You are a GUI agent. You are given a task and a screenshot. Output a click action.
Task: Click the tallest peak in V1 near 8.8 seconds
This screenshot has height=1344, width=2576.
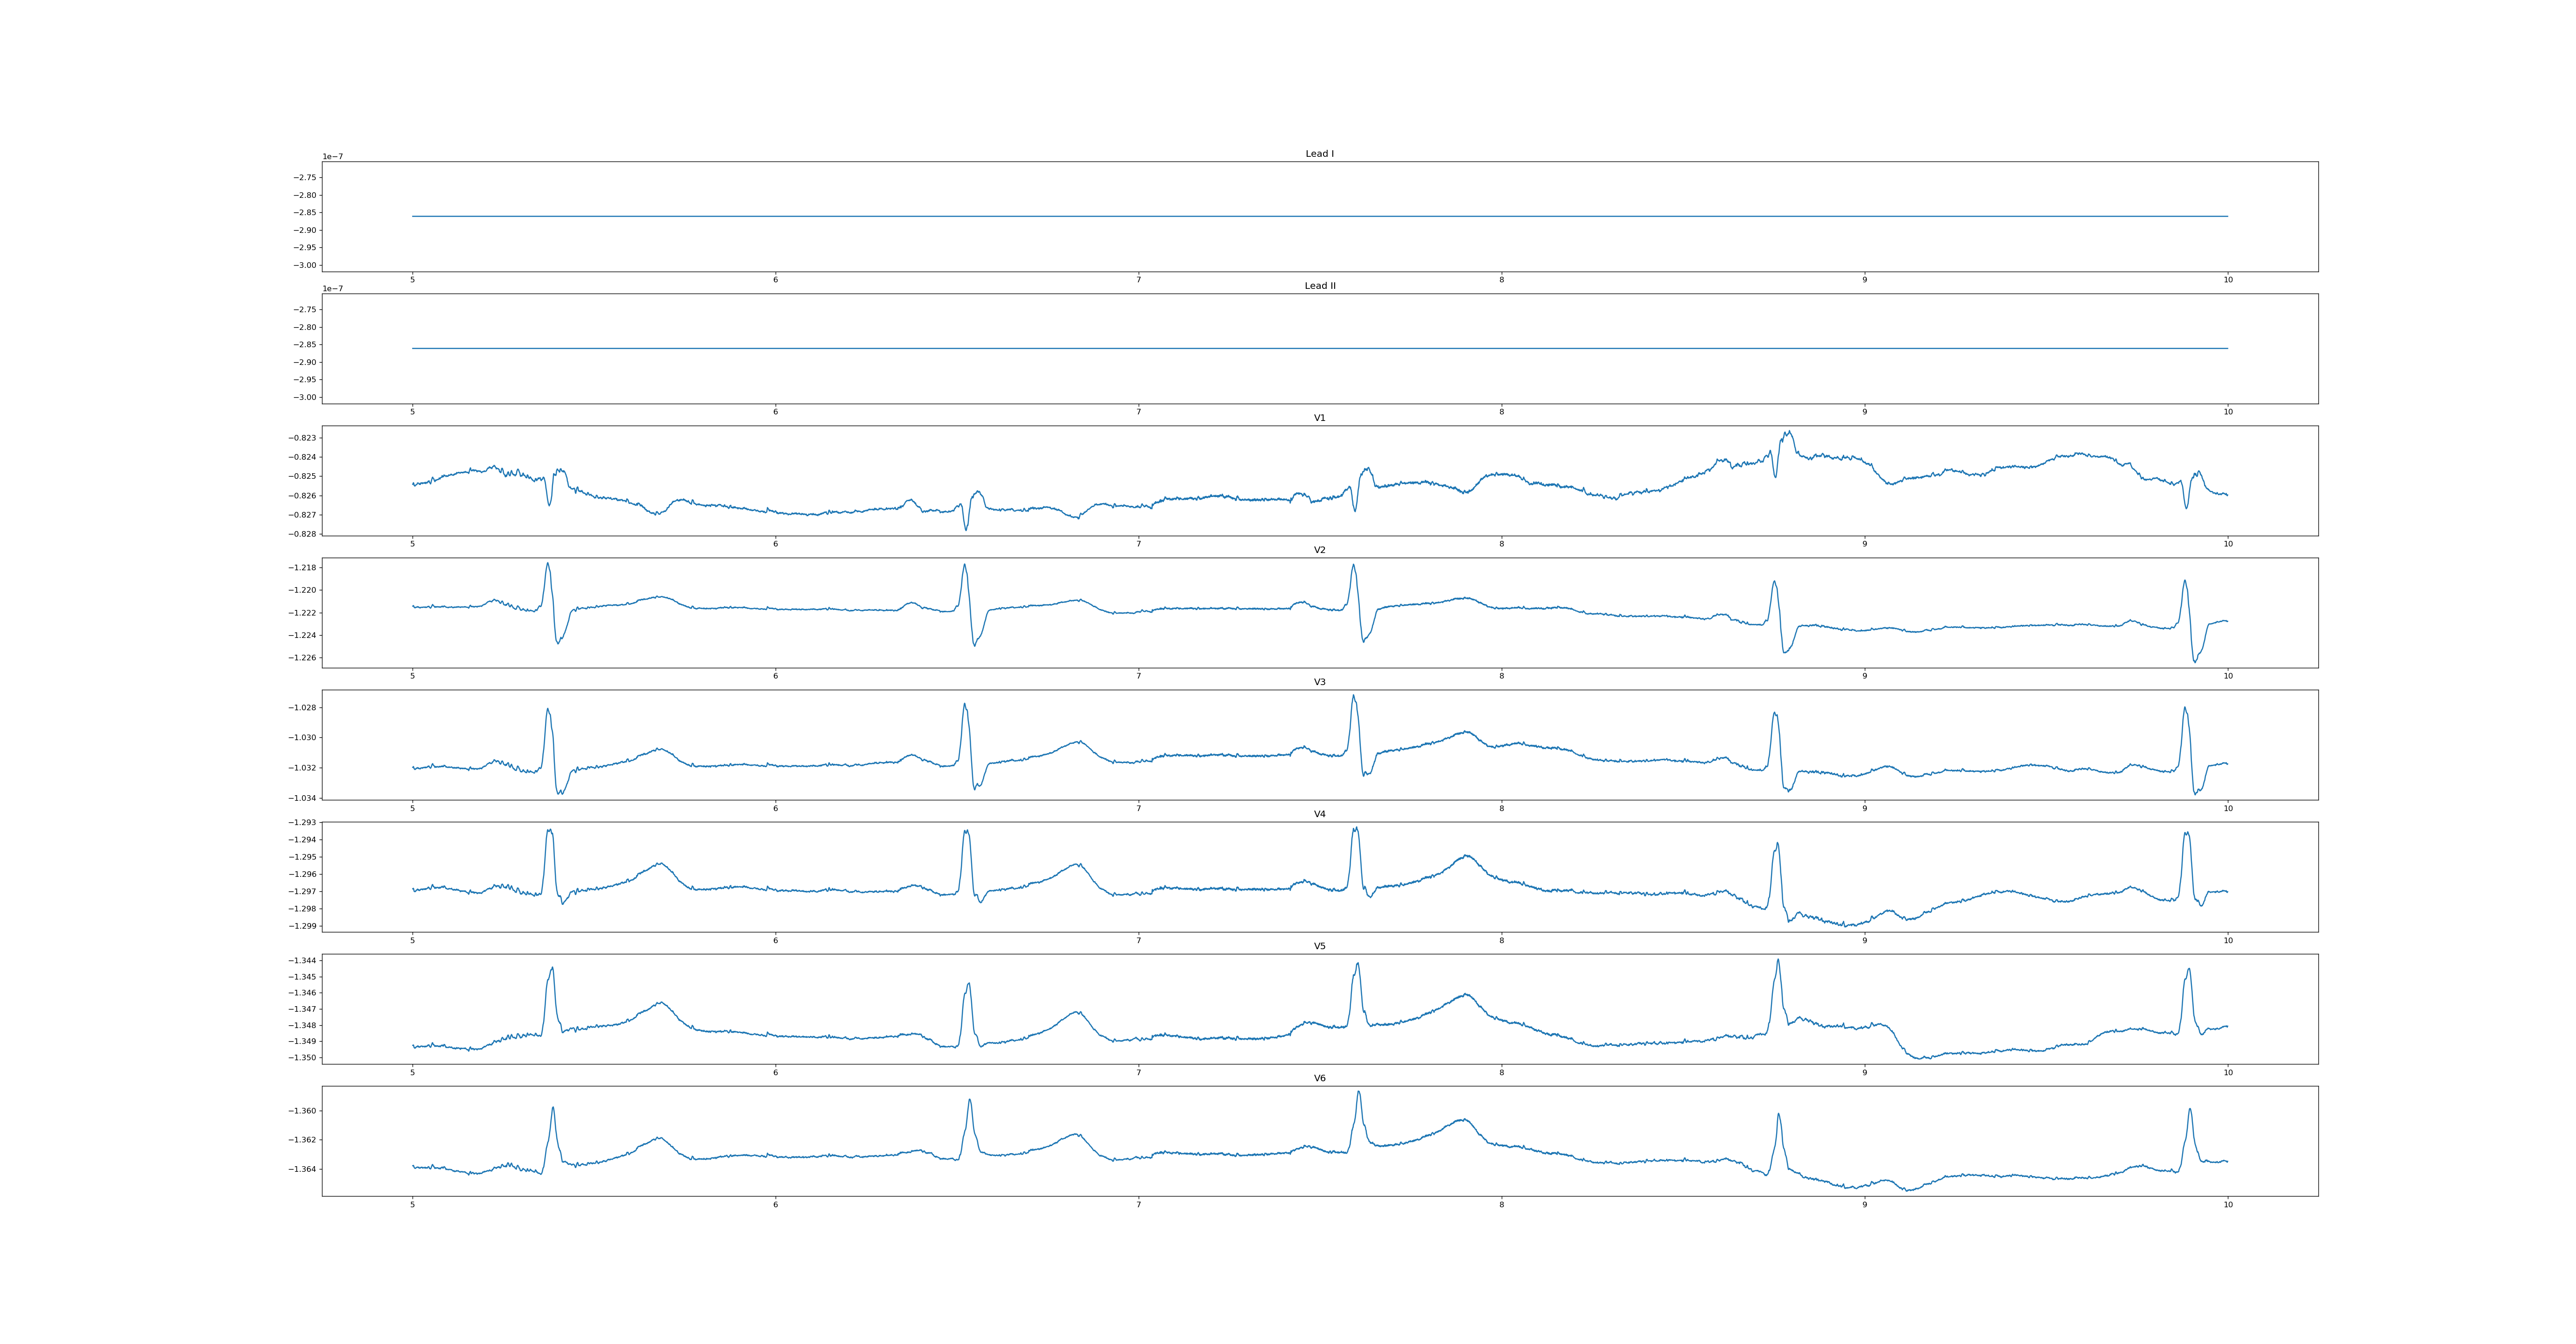coord(1789,432)
